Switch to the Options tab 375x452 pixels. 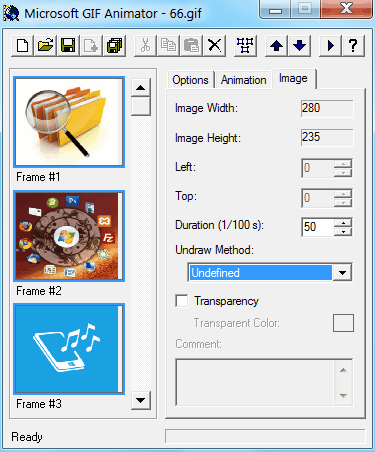(190, 80)
